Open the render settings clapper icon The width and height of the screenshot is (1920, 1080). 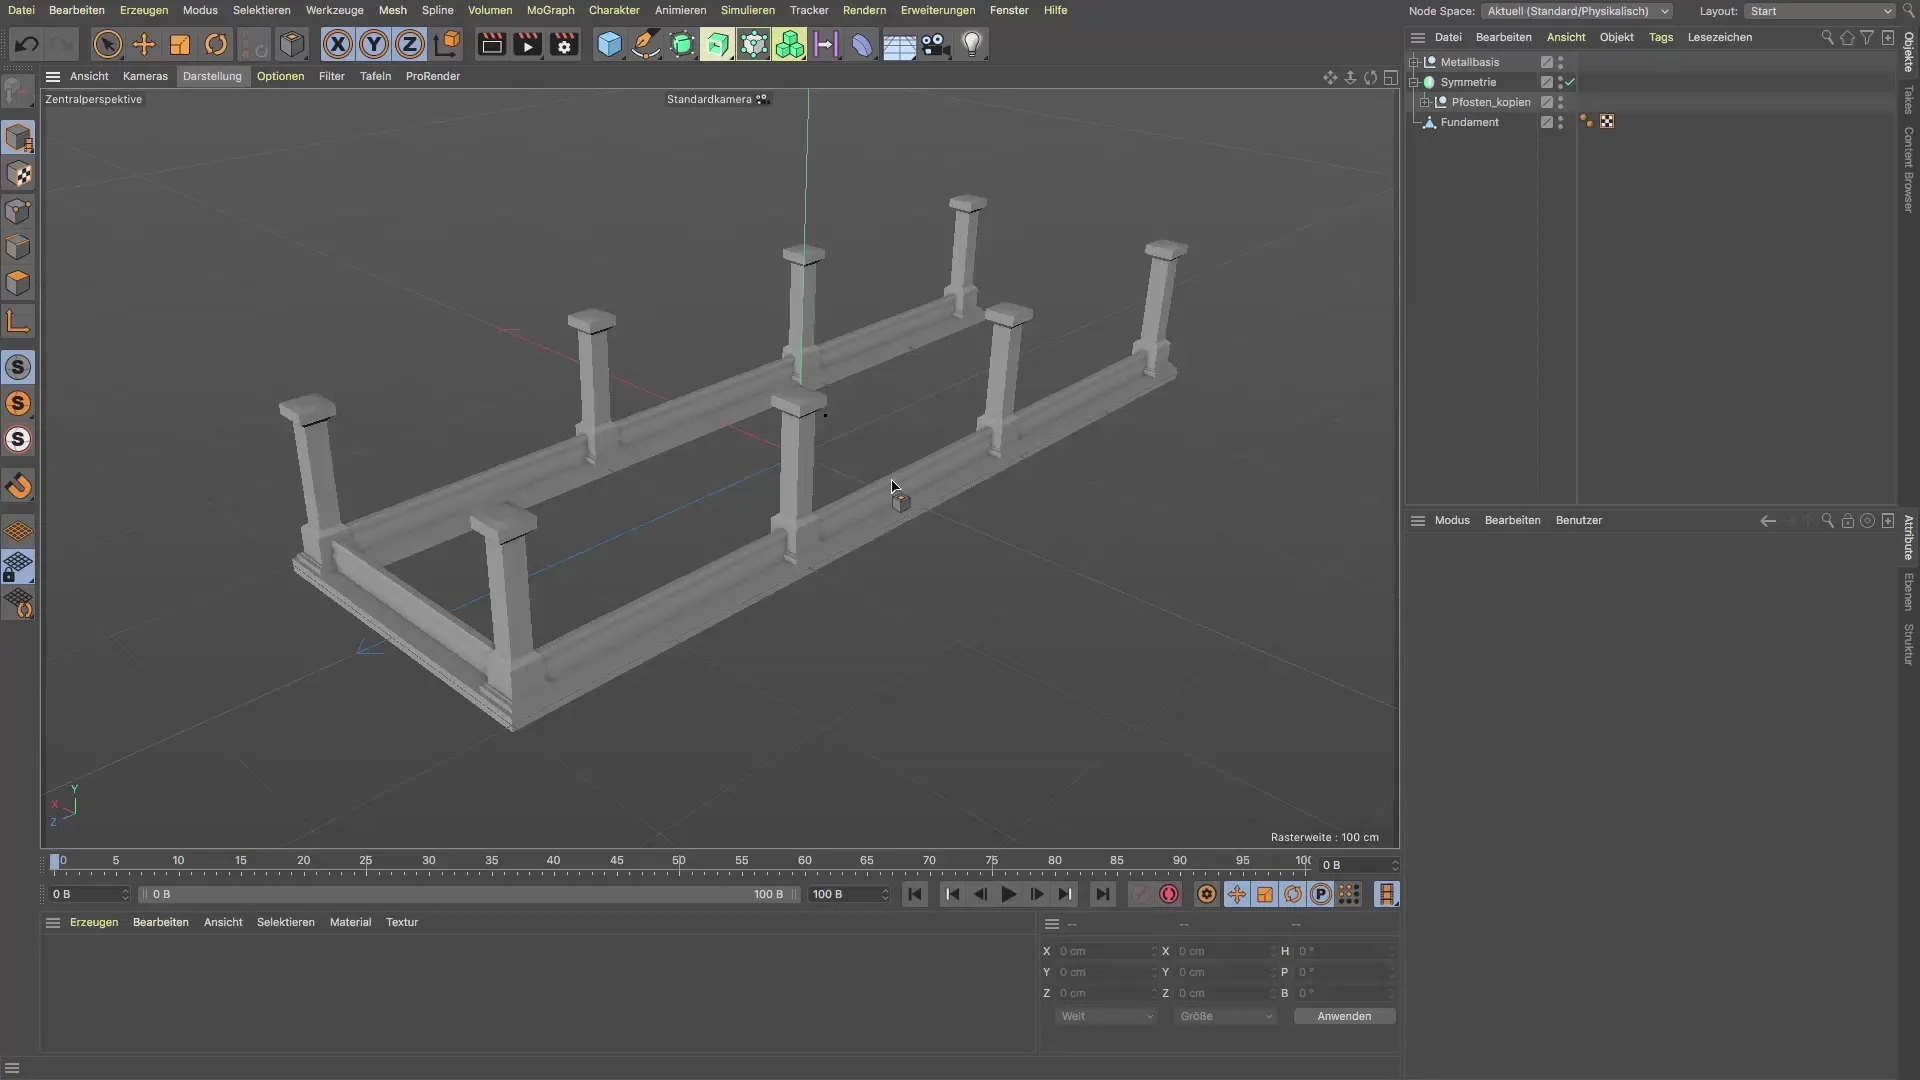(564, 44)
